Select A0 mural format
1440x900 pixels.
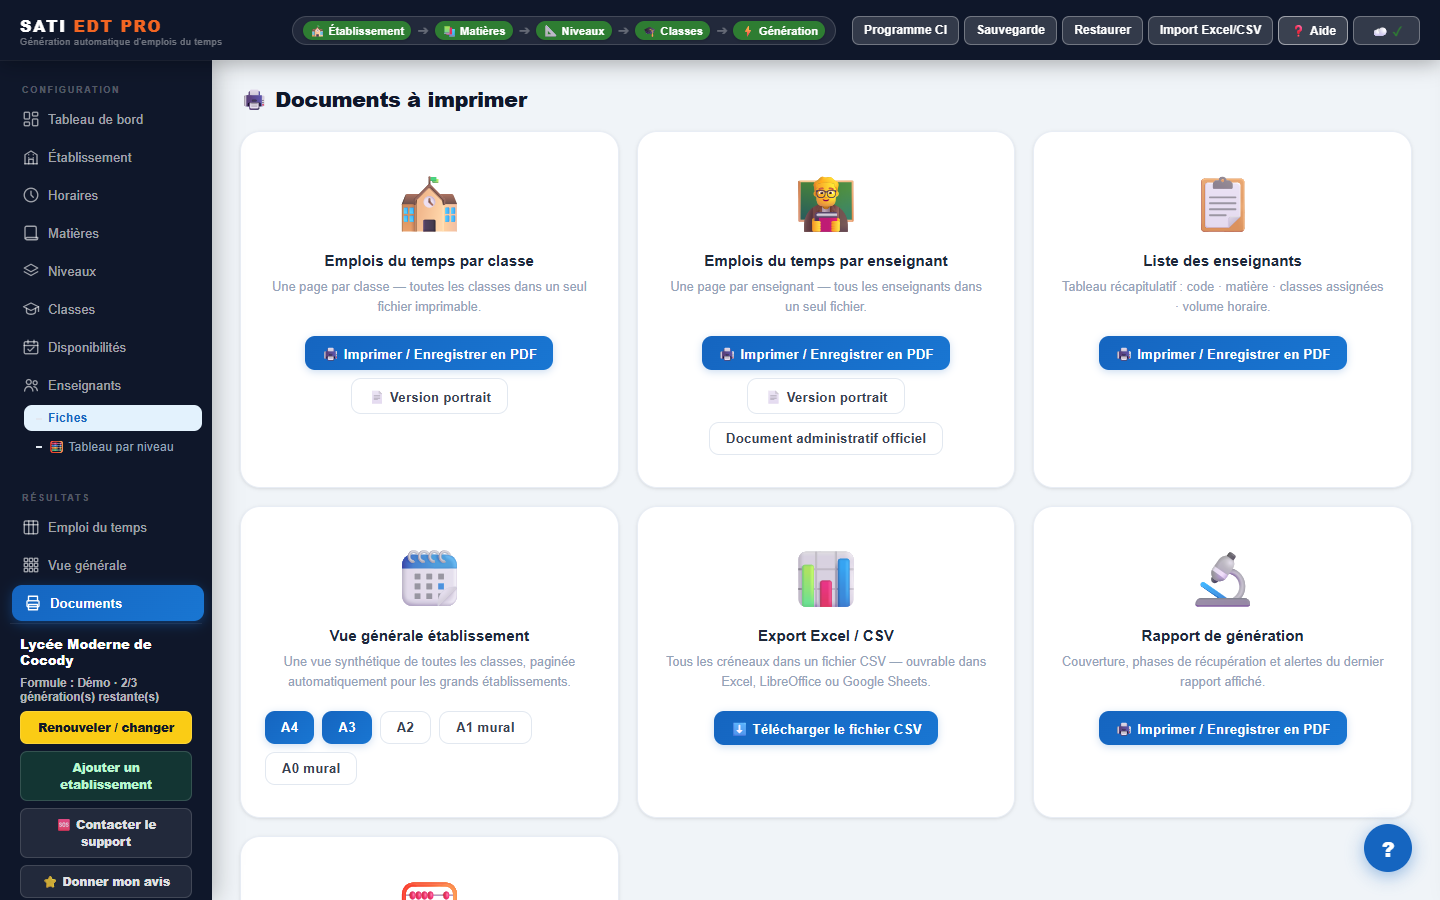[311, 768]
